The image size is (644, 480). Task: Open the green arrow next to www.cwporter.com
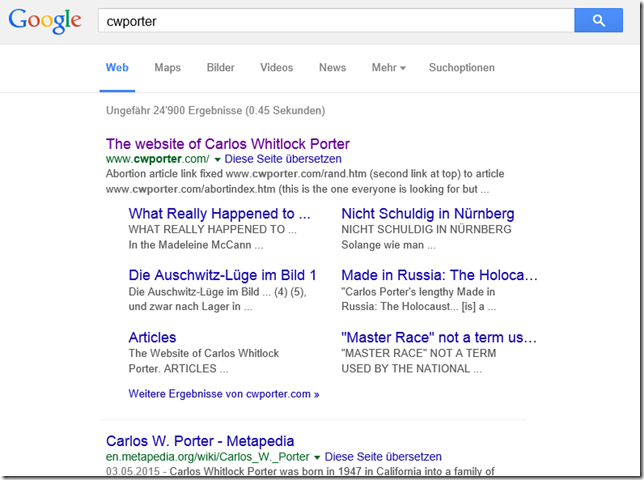point(217,160)
